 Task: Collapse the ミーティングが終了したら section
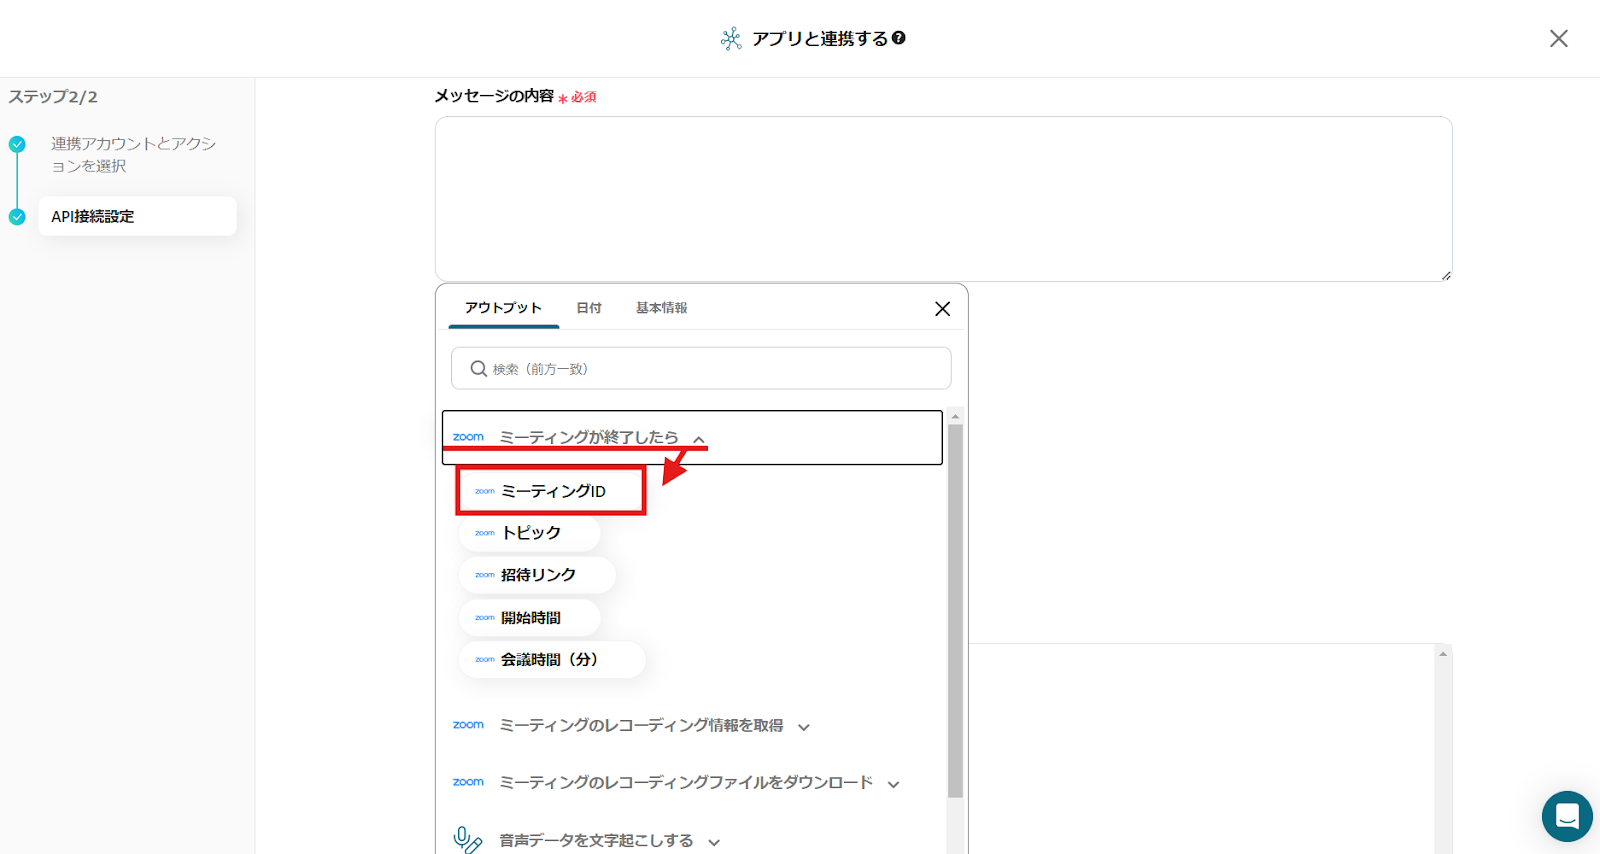(x=699, y=439)
